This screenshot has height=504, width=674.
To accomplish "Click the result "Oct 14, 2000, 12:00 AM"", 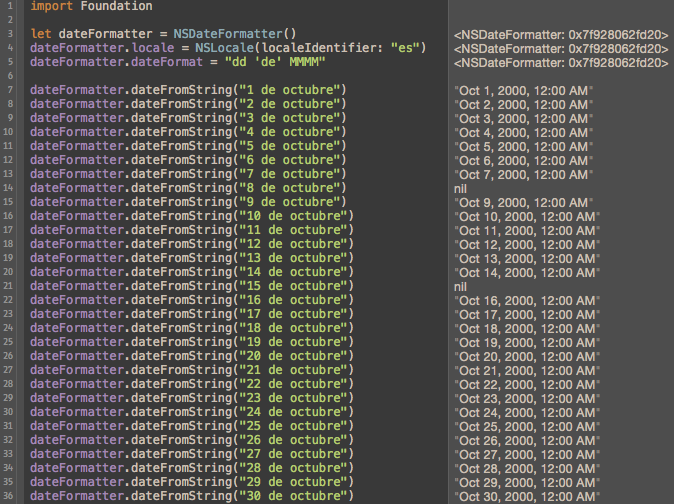I will [527, 273].
